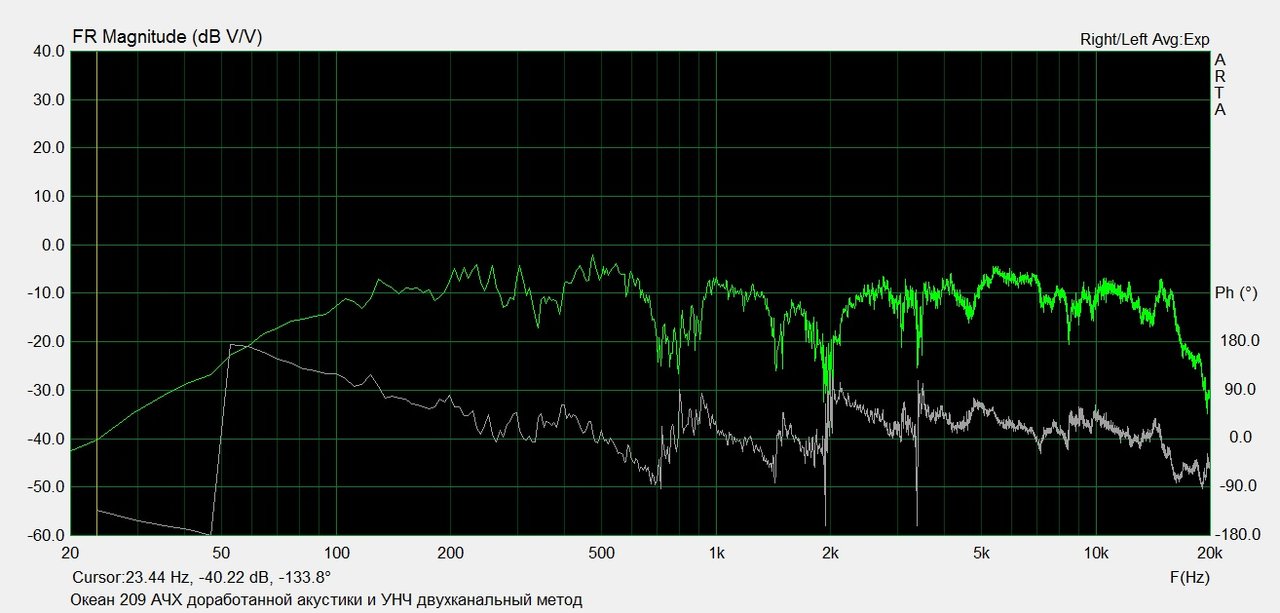Click the "-10.0" magnitude axis value
This screenshot has width=1280, height=613.
45,293
